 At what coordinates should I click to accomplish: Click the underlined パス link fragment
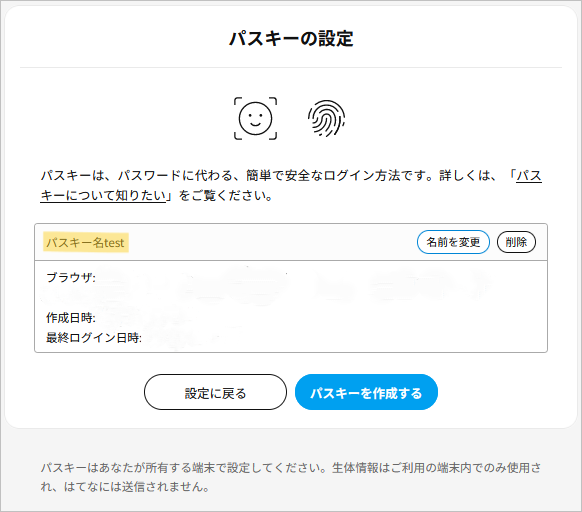[x=529, y=175]
